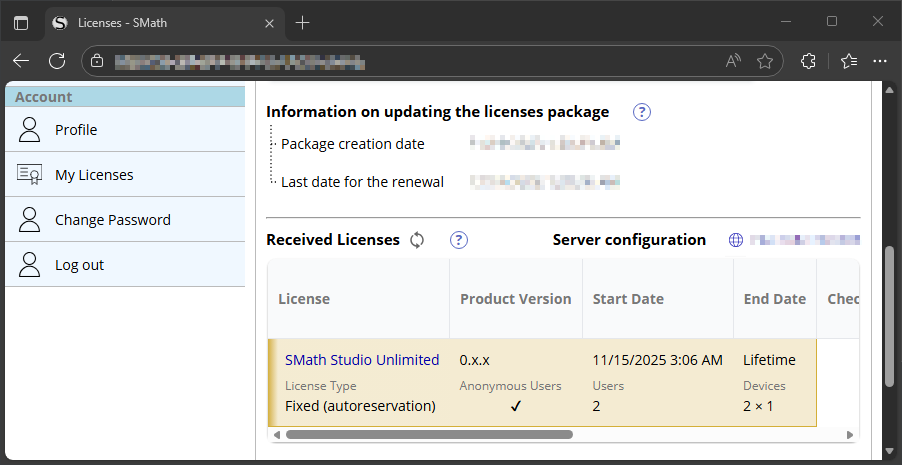The image size is (902, 465).
Task: Click the End Date column header
Action: pyautogui.click(x=774, y=299)
